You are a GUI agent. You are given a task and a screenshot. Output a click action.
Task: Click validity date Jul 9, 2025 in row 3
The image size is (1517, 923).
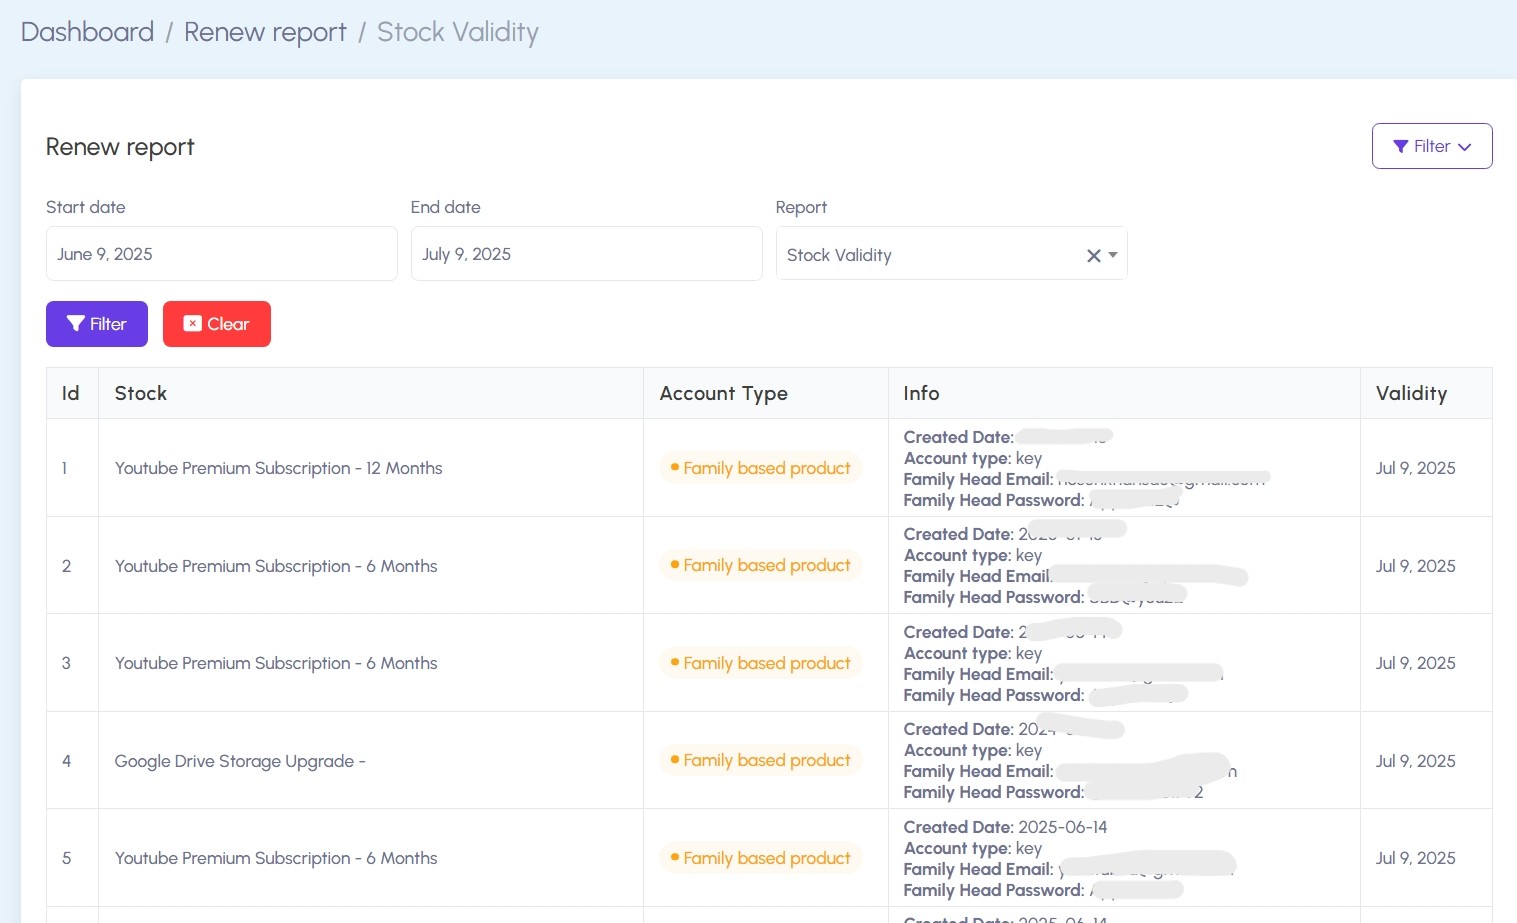tap(1415, 663)
